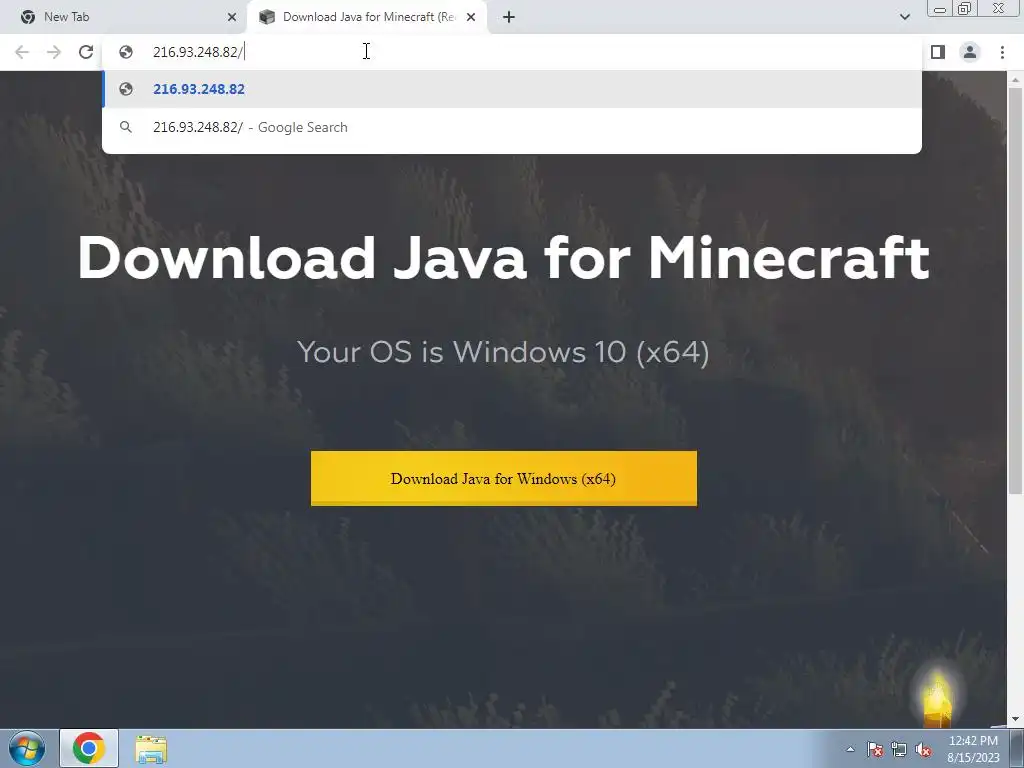The height and width of the screenshot is (768, 1024).
Task: Click the heading Download Java for Minecraft
Action: pyautogui.click(x=504, y=258)
